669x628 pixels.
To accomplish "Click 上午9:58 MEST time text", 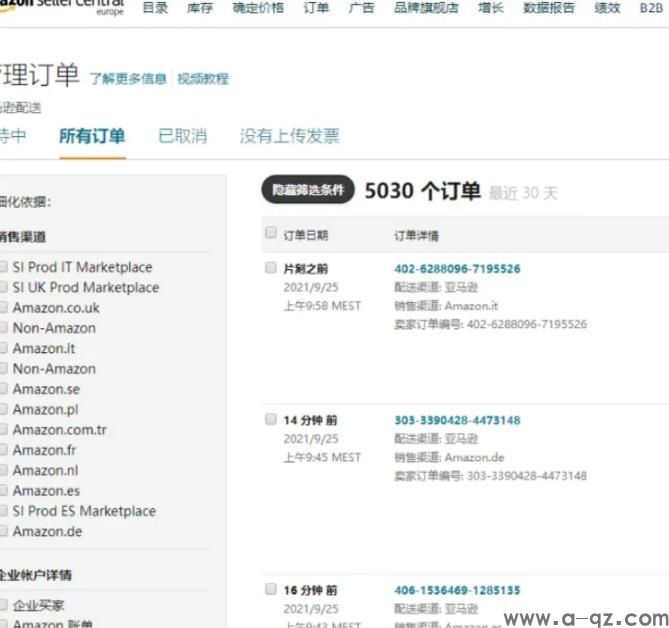I will coord(322,306).
